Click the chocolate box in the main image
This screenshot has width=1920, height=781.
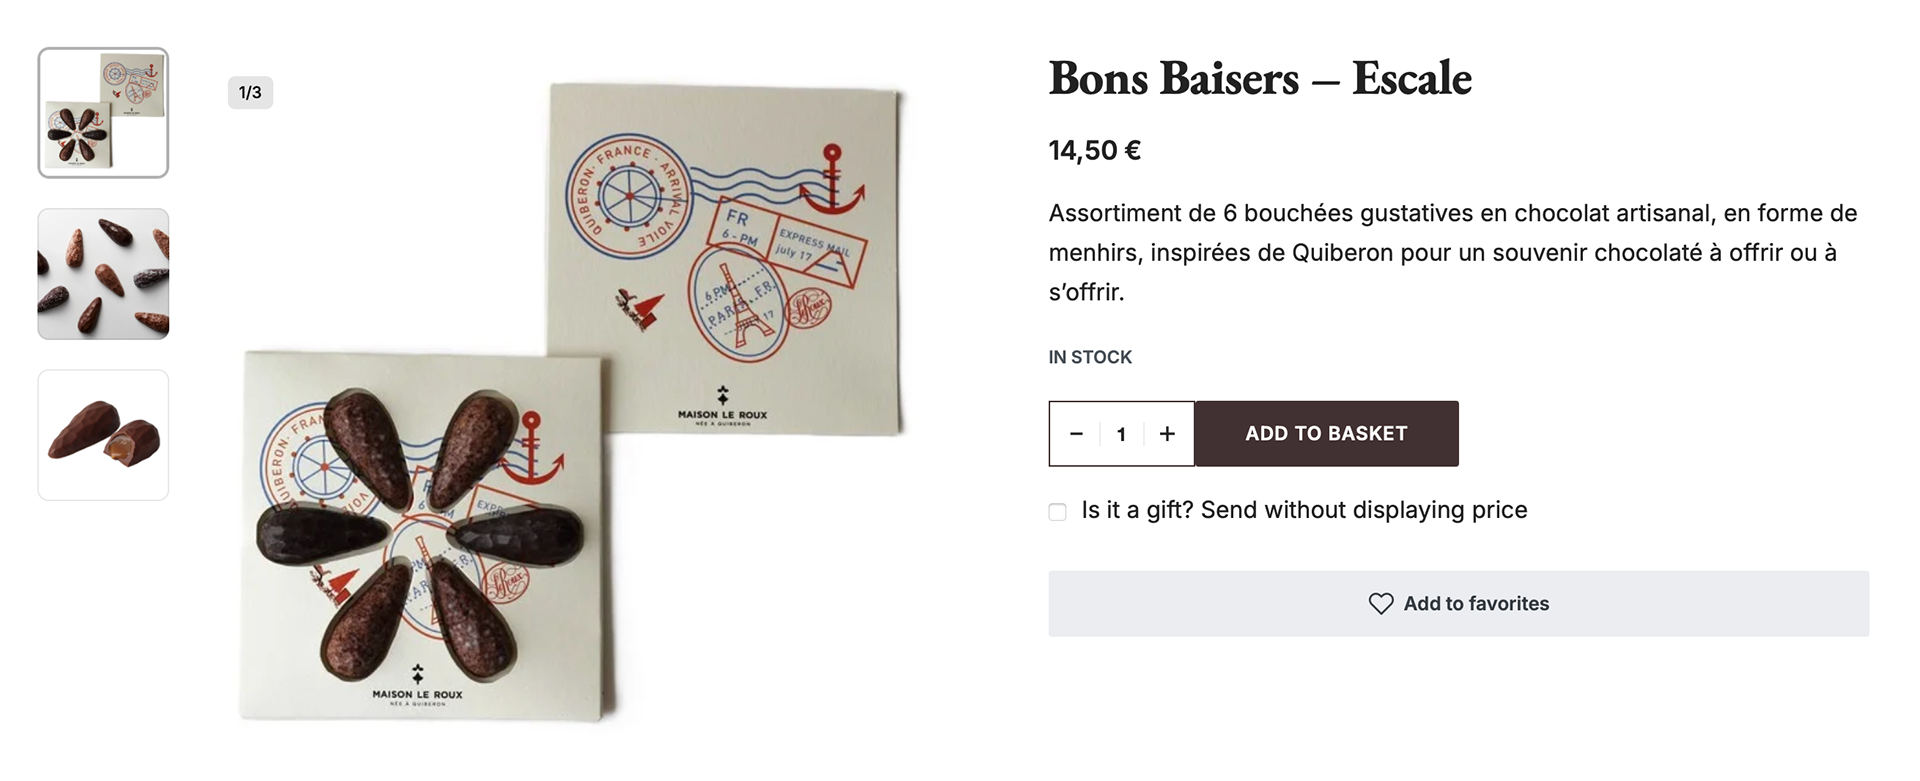coord(422,536)
